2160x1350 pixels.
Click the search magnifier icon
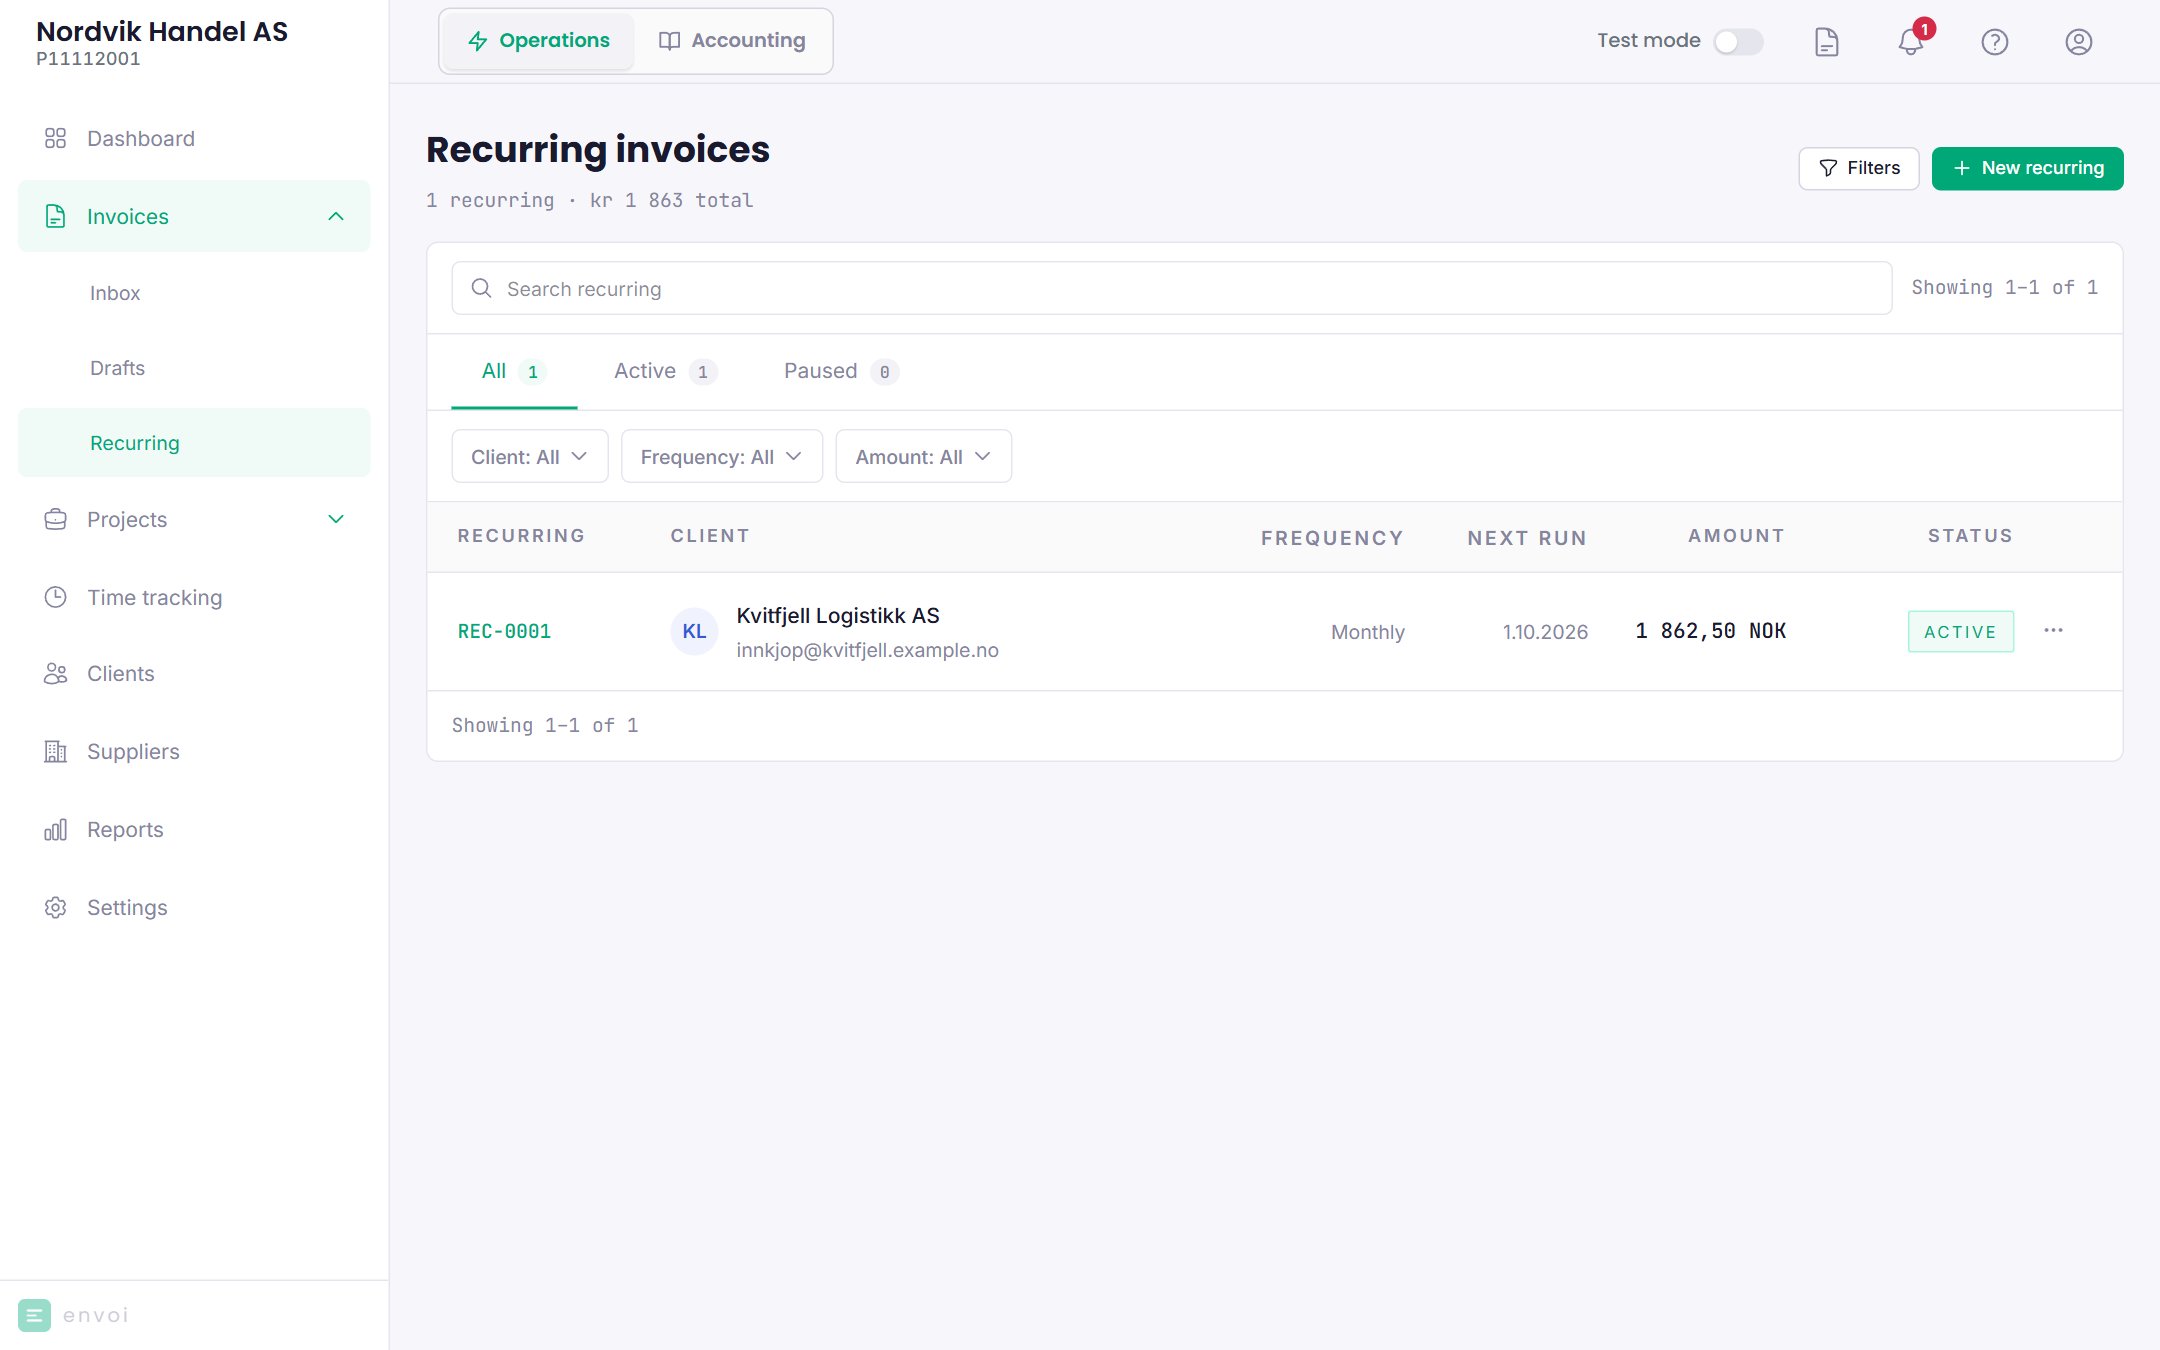pos(481,288)
